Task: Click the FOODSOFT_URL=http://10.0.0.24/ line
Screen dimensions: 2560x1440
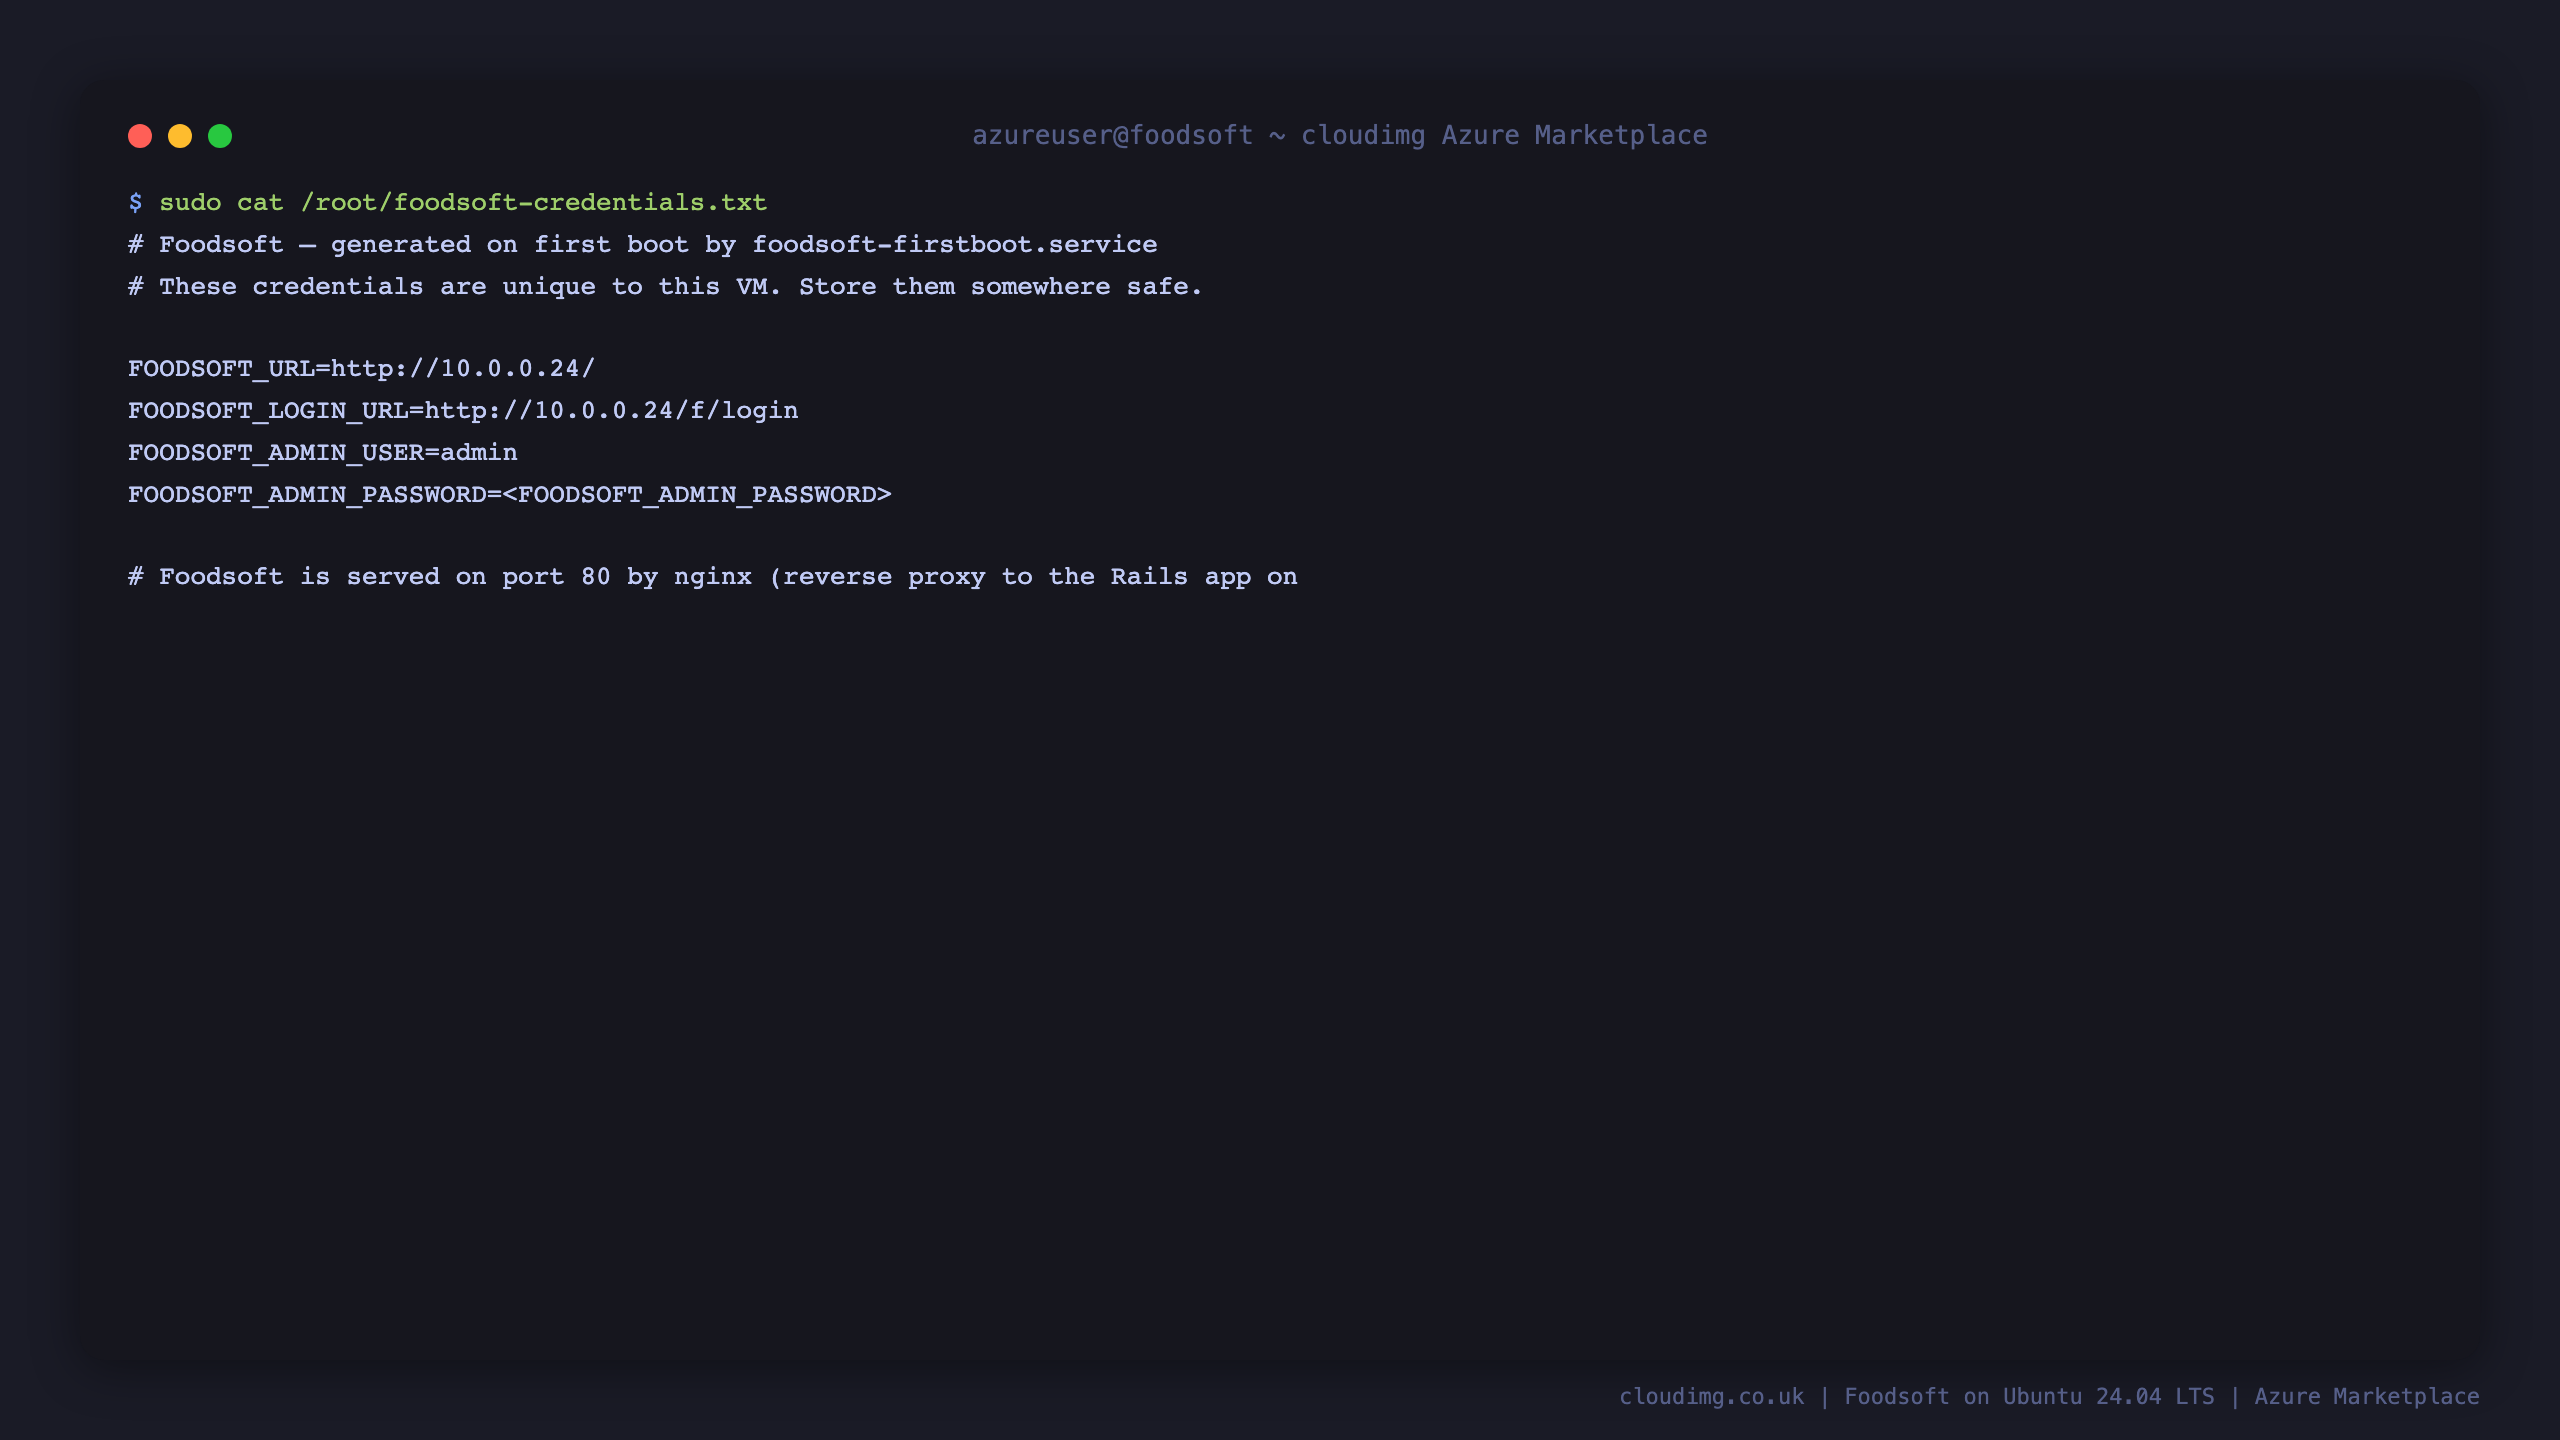Action: point(362,369)
